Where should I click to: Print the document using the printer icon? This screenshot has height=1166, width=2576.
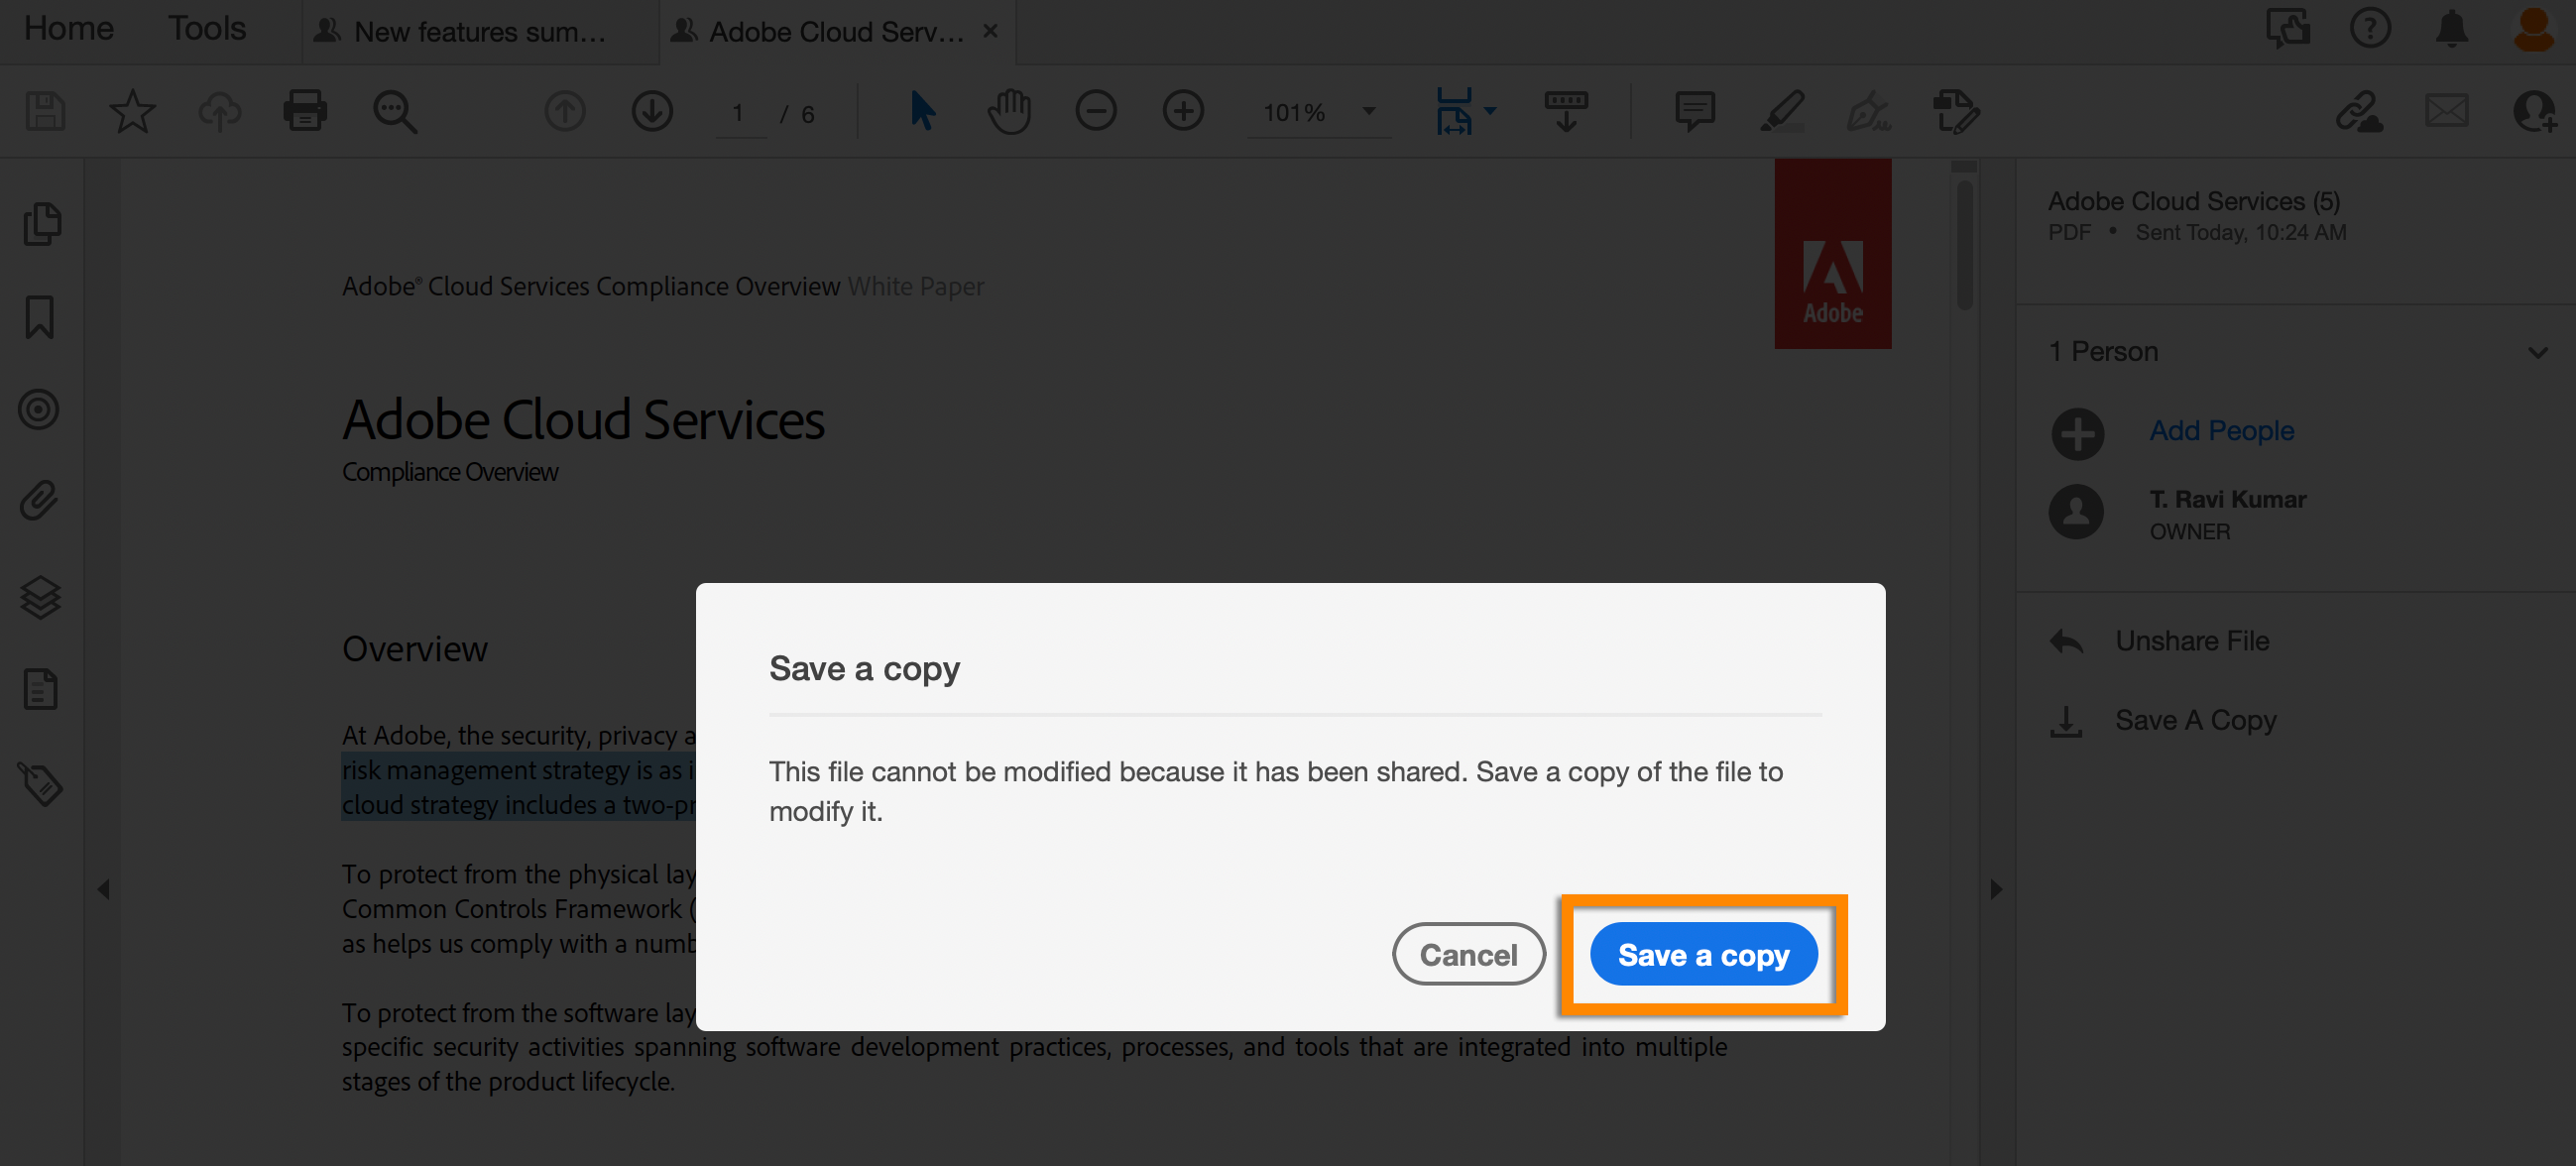click(x=305, y=111)
